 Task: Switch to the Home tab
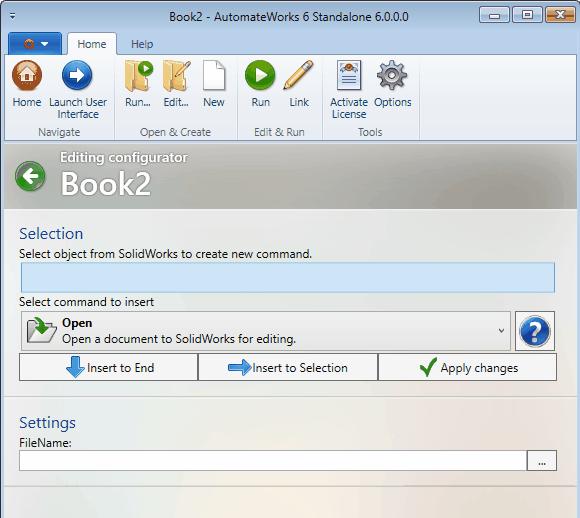click(x=92, y=44)
